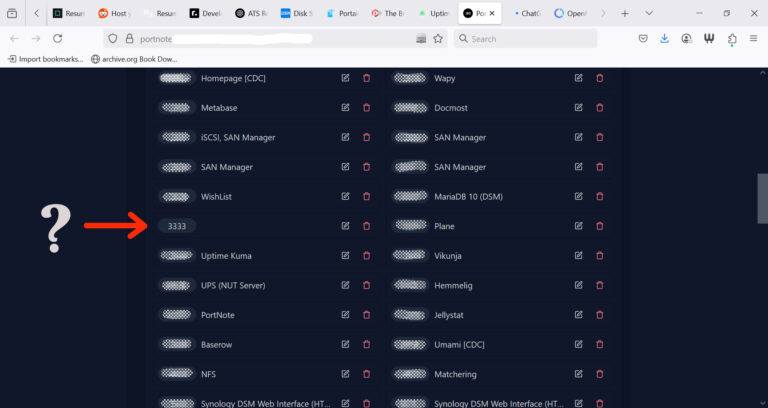The height and width of the screenshot is (408, 768).
Task: Delete the Metabase port entry
Action: click(366, 107)
